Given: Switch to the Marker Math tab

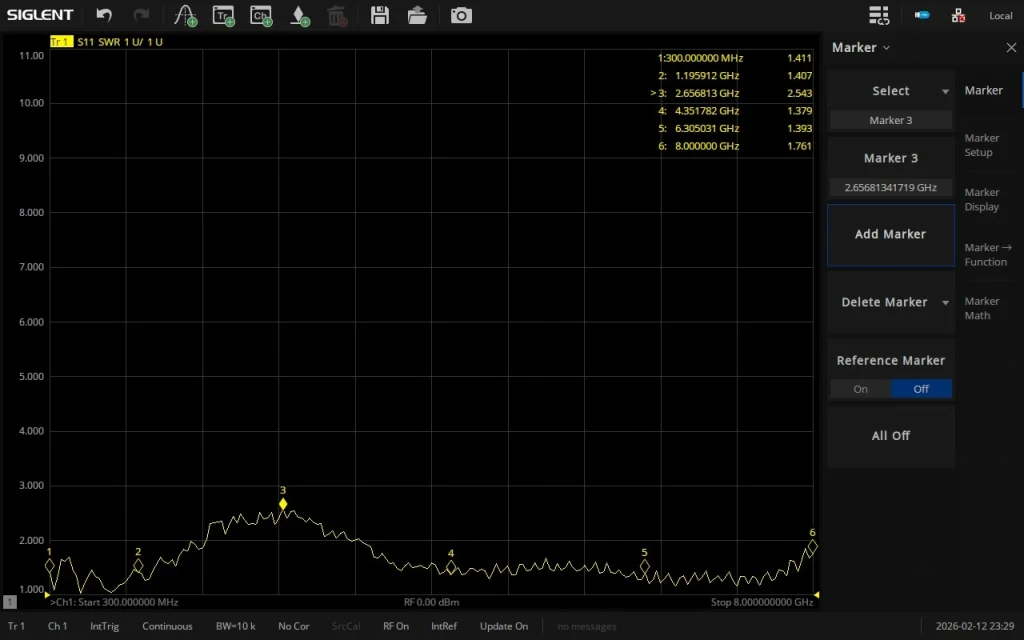Looking at the screenshot, I should [x=982, y=308].
